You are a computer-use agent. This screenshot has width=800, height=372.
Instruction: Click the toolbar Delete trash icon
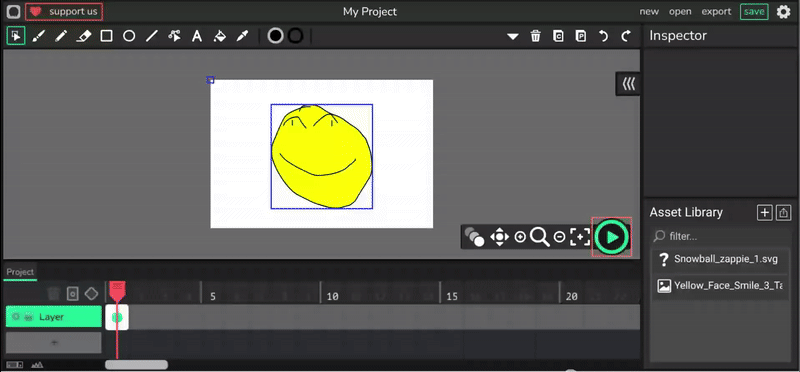click(535, 36)
